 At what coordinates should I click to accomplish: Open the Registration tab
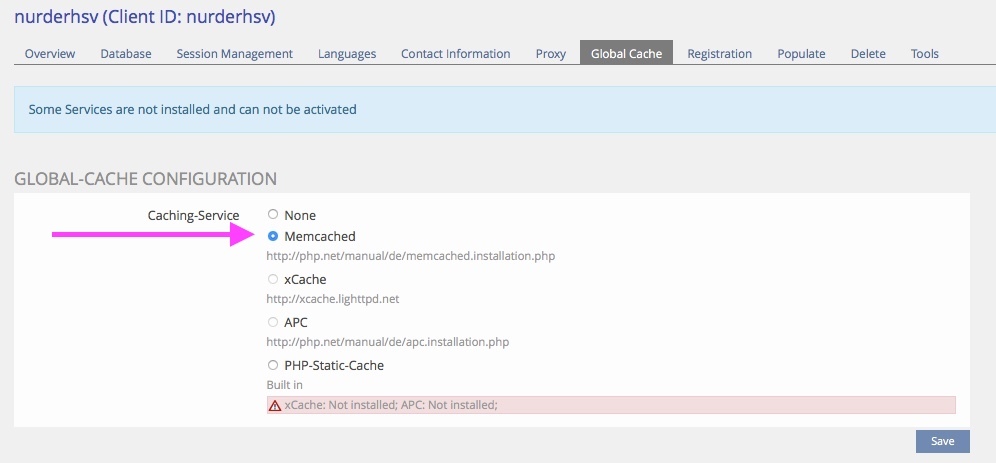[719, 53]
